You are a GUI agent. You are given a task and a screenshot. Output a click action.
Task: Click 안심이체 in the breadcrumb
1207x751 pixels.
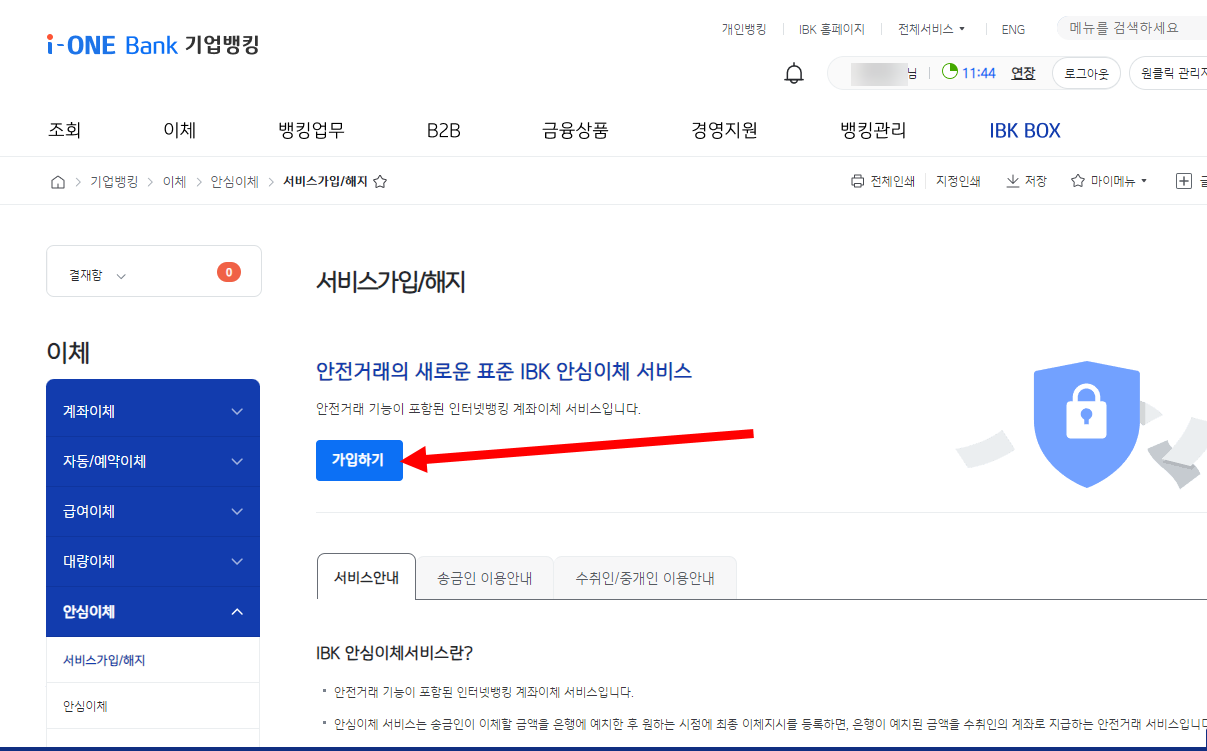pos(234,181)
